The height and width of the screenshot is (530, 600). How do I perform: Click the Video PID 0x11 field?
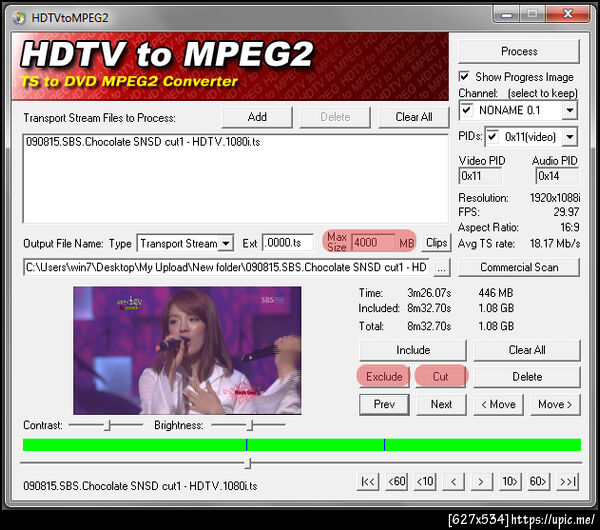(x=480, y=176)
